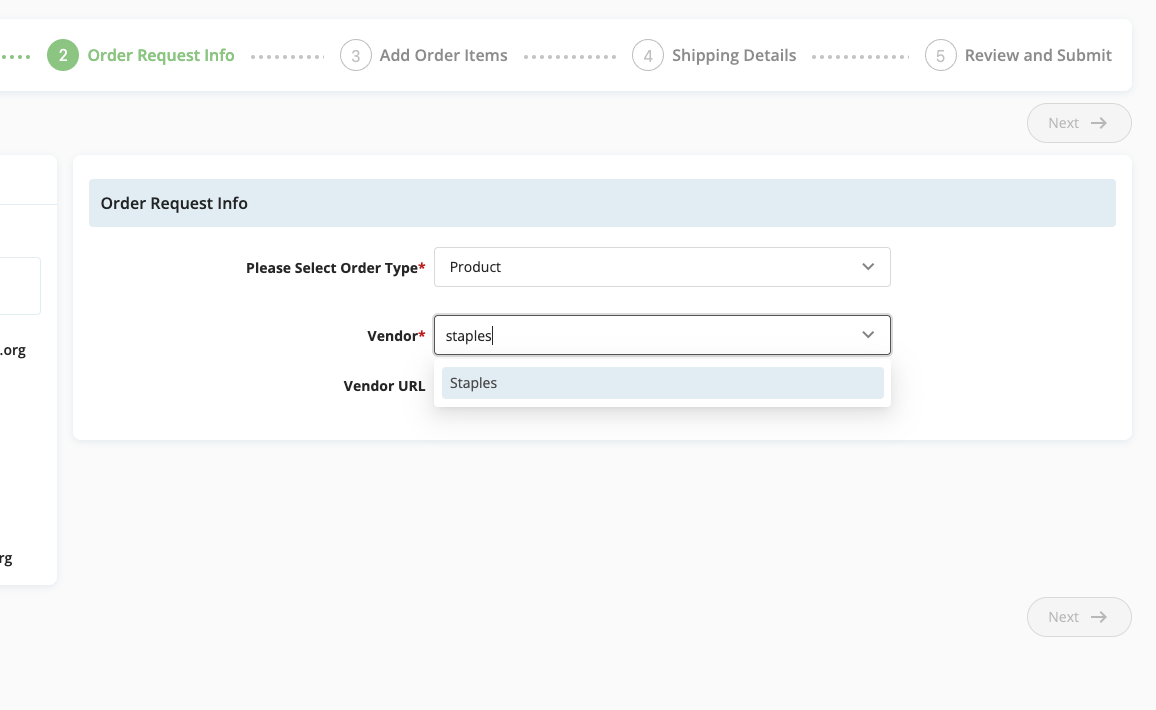Click the green step 2 circle
1156x710 pixels.
tap(63, 55)
